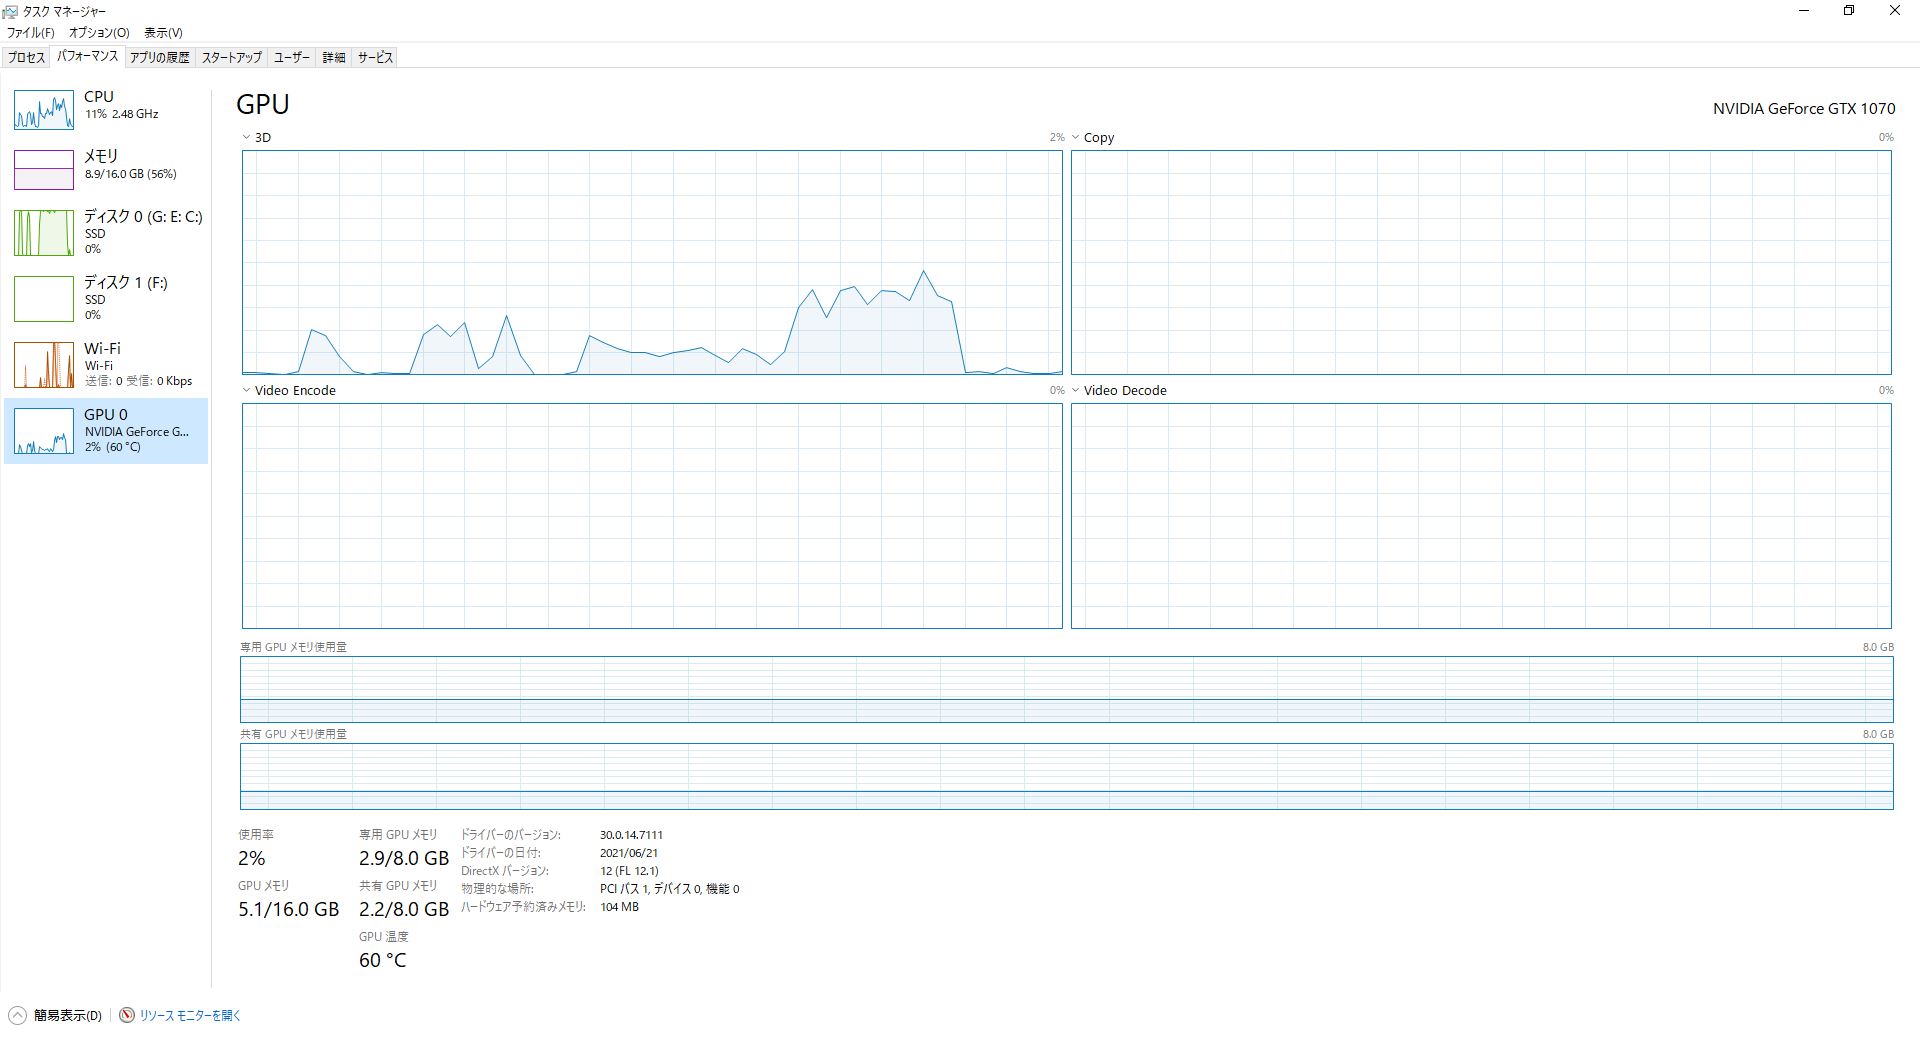Switch to the スタートアップ tab
This screenshot has width=1920, height=1040.
pos(232,58)
